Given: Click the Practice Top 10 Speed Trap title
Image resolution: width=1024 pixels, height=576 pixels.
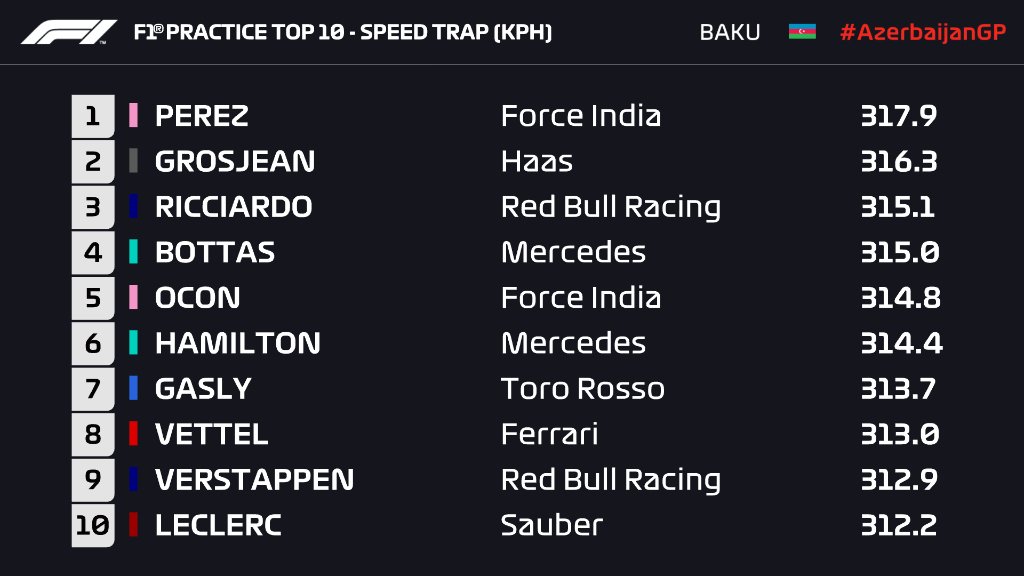Looking at the screenshot, I should [342, 32].
